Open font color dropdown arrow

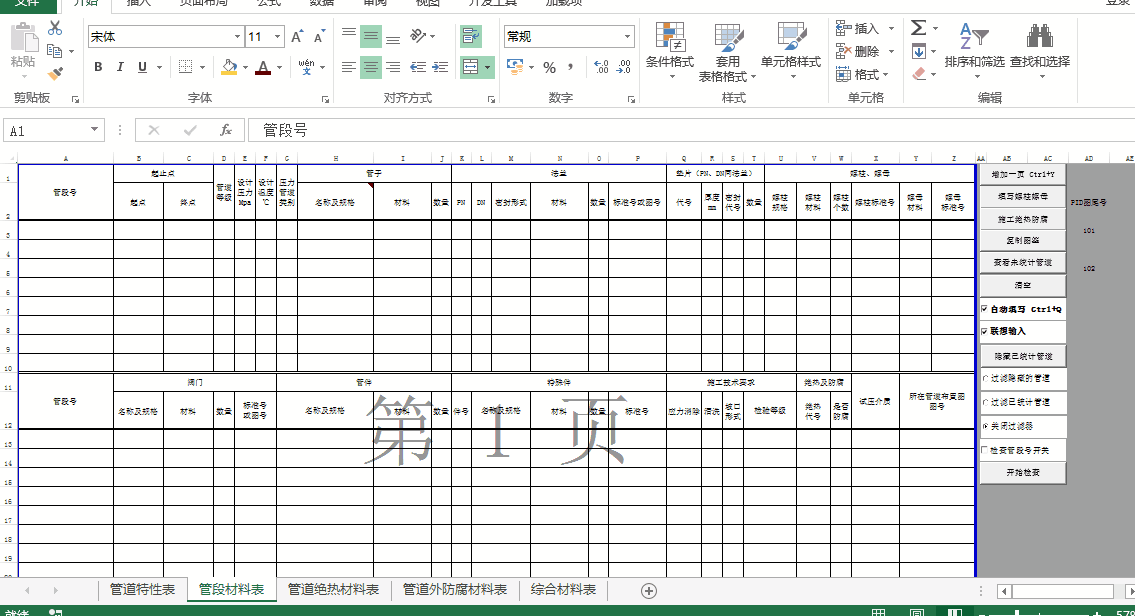coord(279,67)
